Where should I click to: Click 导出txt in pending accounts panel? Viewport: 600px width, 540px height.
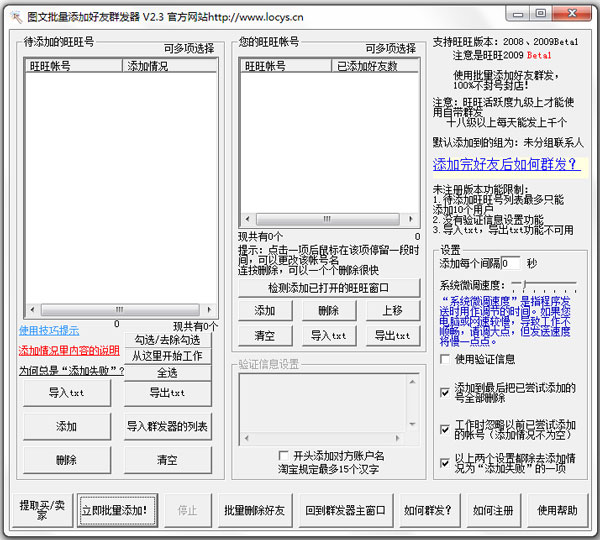pyautogui.click(x=168, y=393)
